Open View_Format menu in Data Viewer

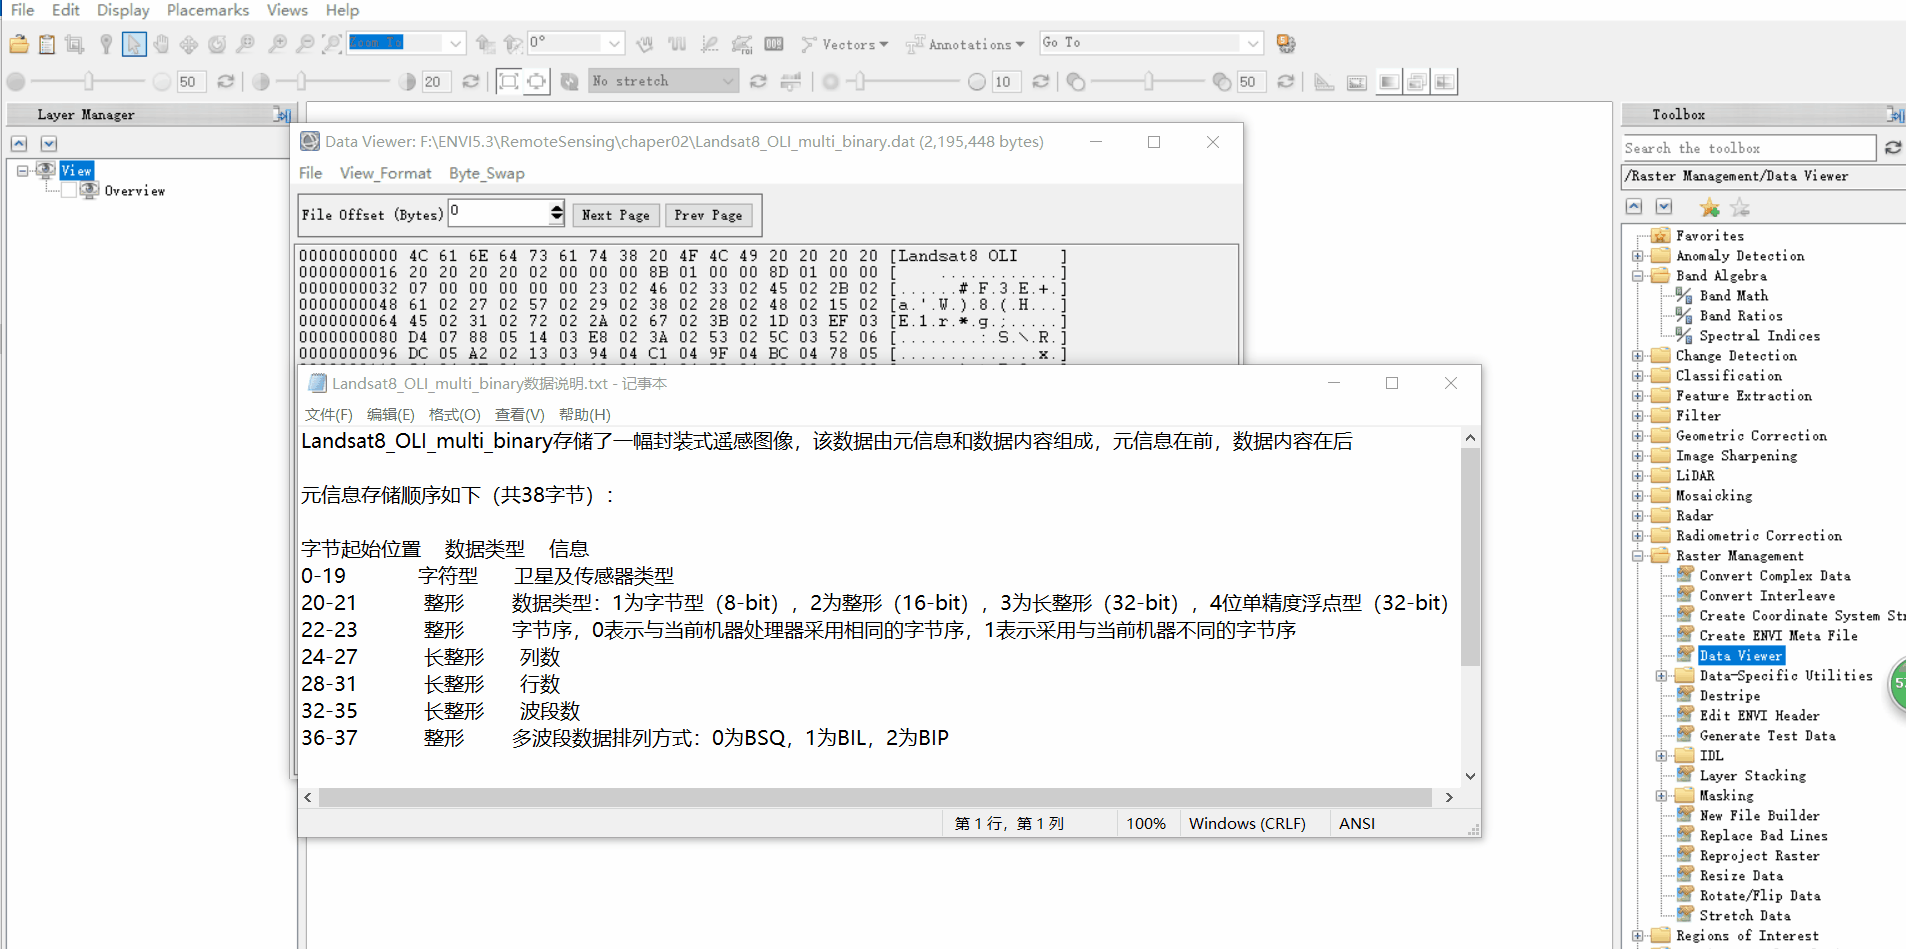385,173
